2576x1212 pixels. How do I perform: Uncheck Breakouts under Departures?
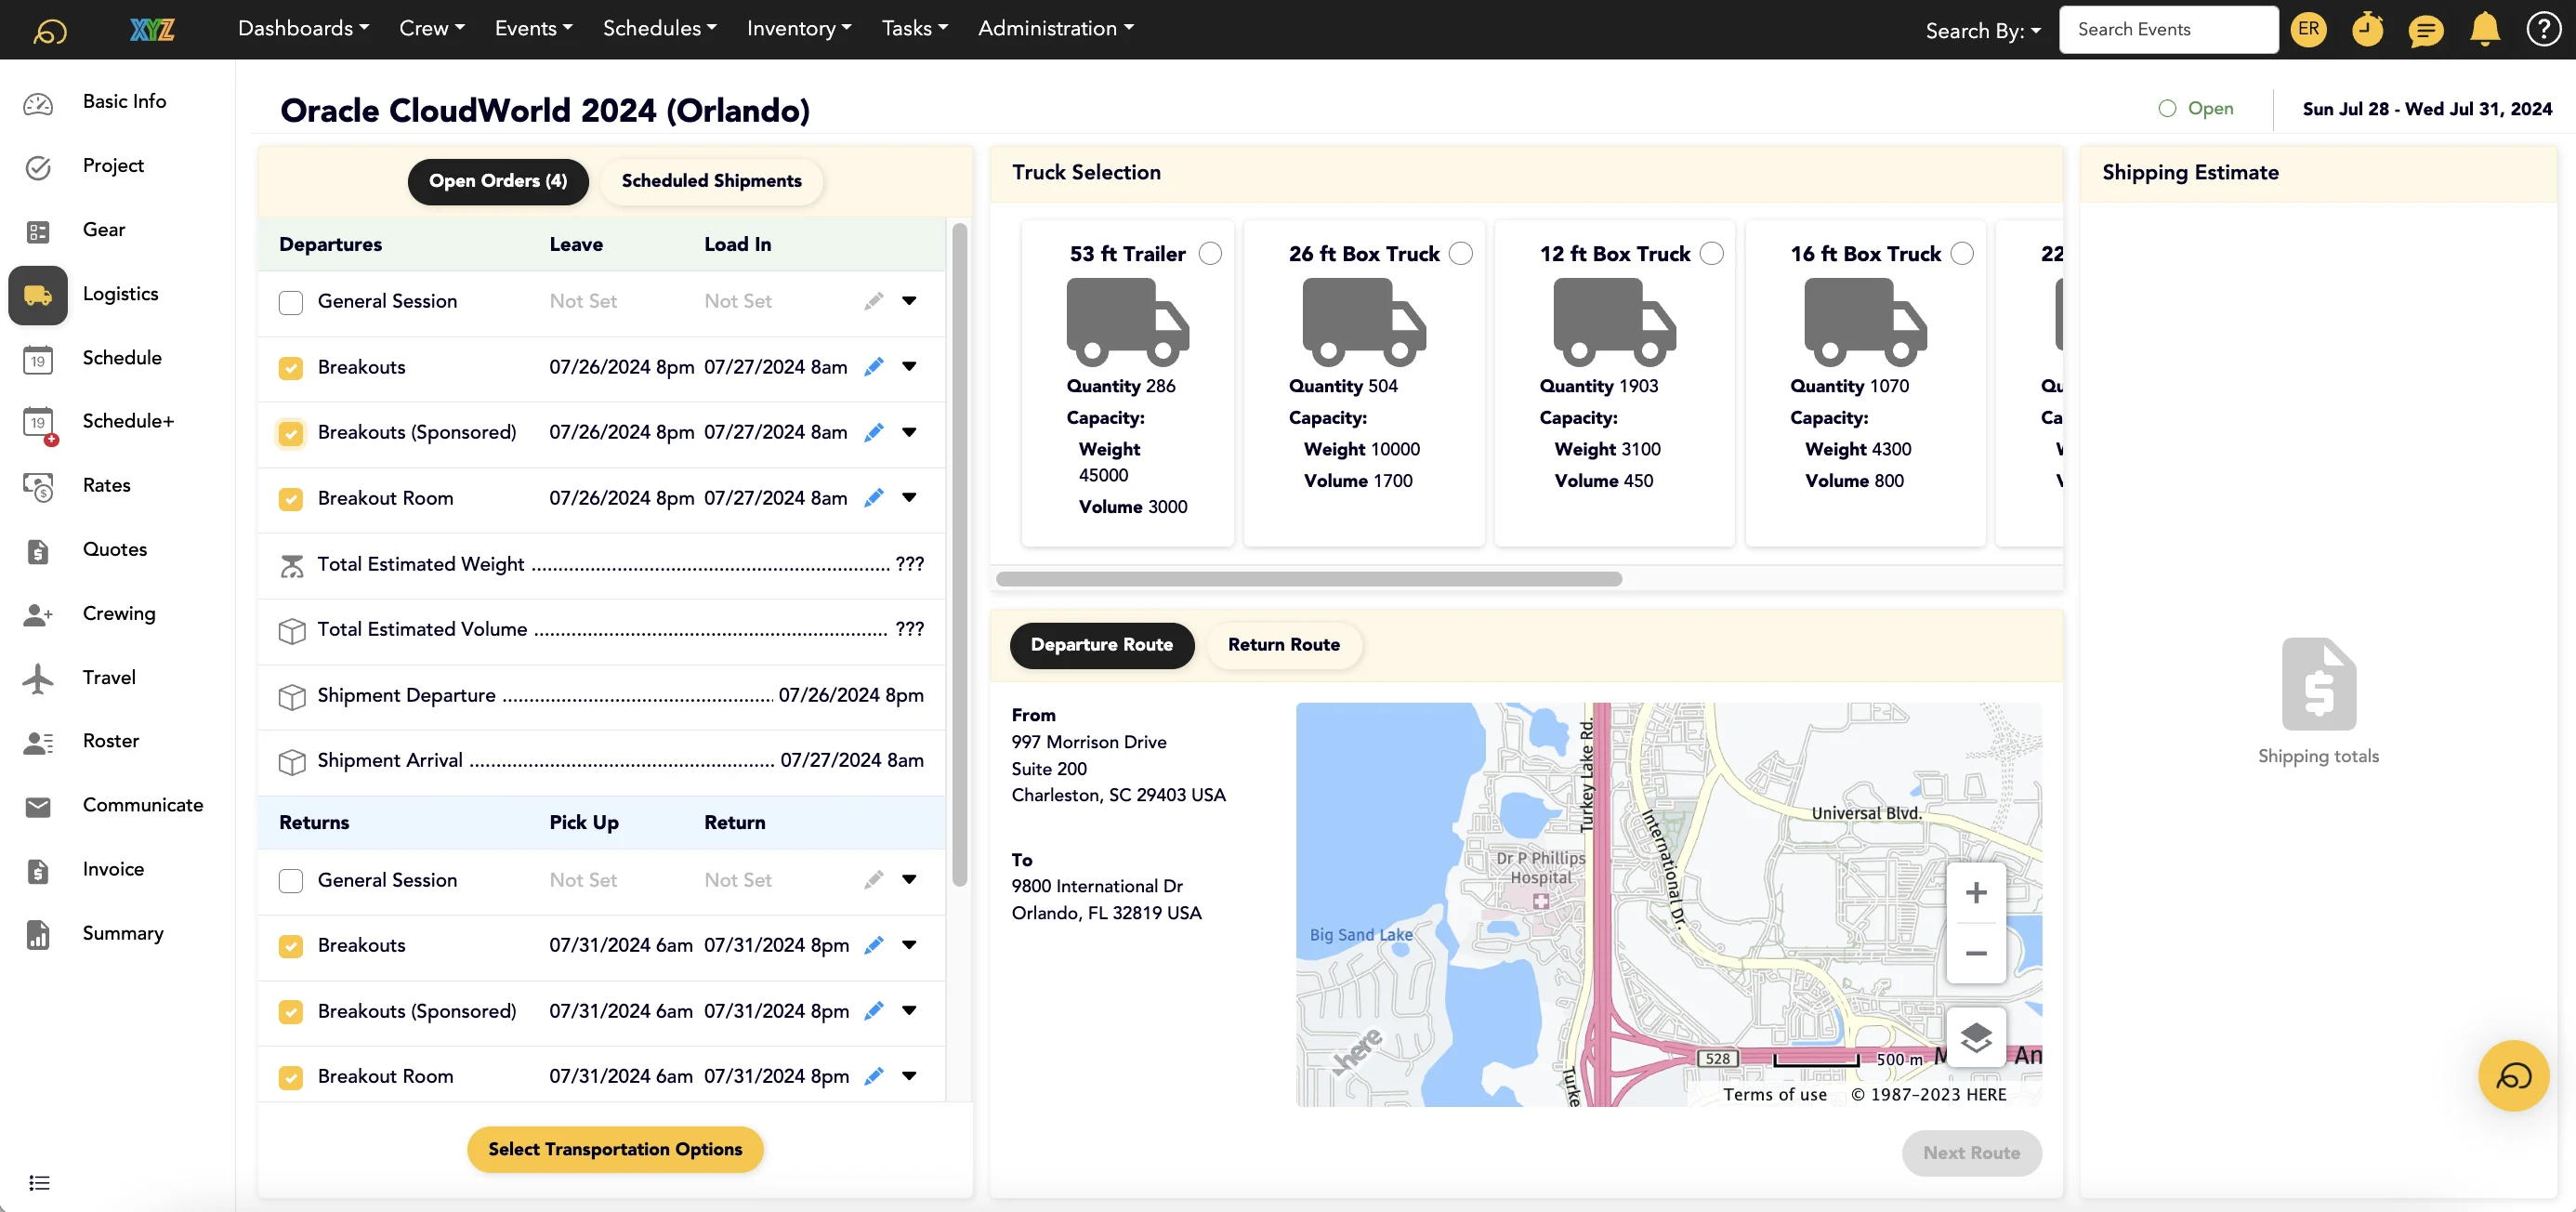click(x=291, y=368)
